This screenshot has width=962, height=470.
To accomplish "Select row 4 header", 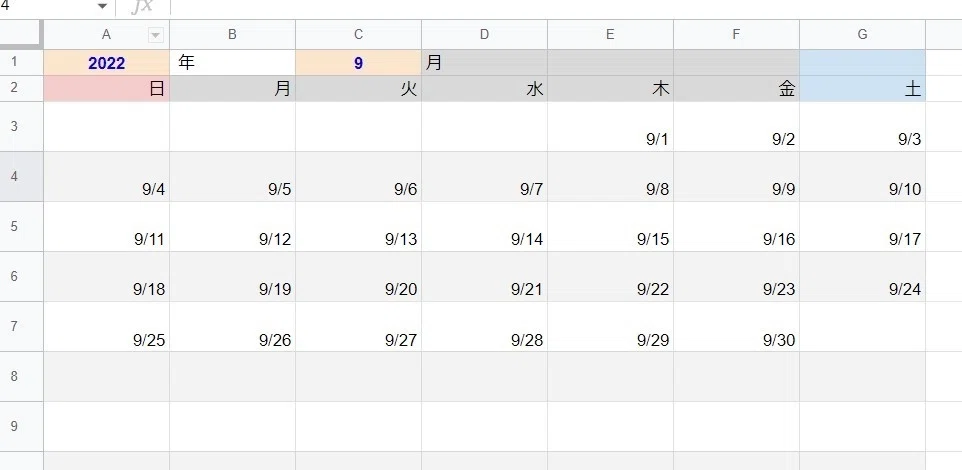I will pos(21,177).
